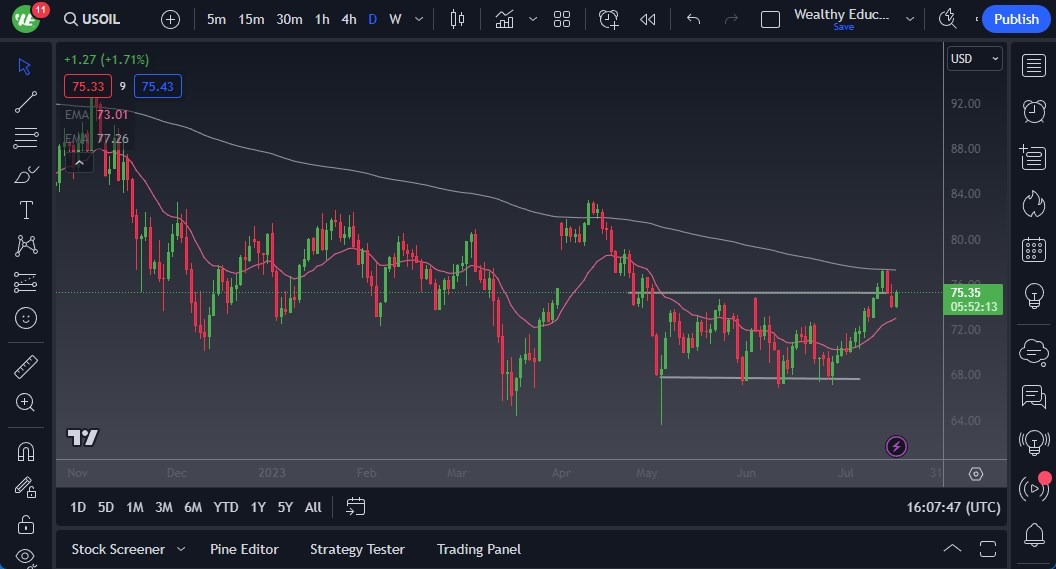Open chart settings gear icon
The image size is (1056, 569).
point(976,474)
